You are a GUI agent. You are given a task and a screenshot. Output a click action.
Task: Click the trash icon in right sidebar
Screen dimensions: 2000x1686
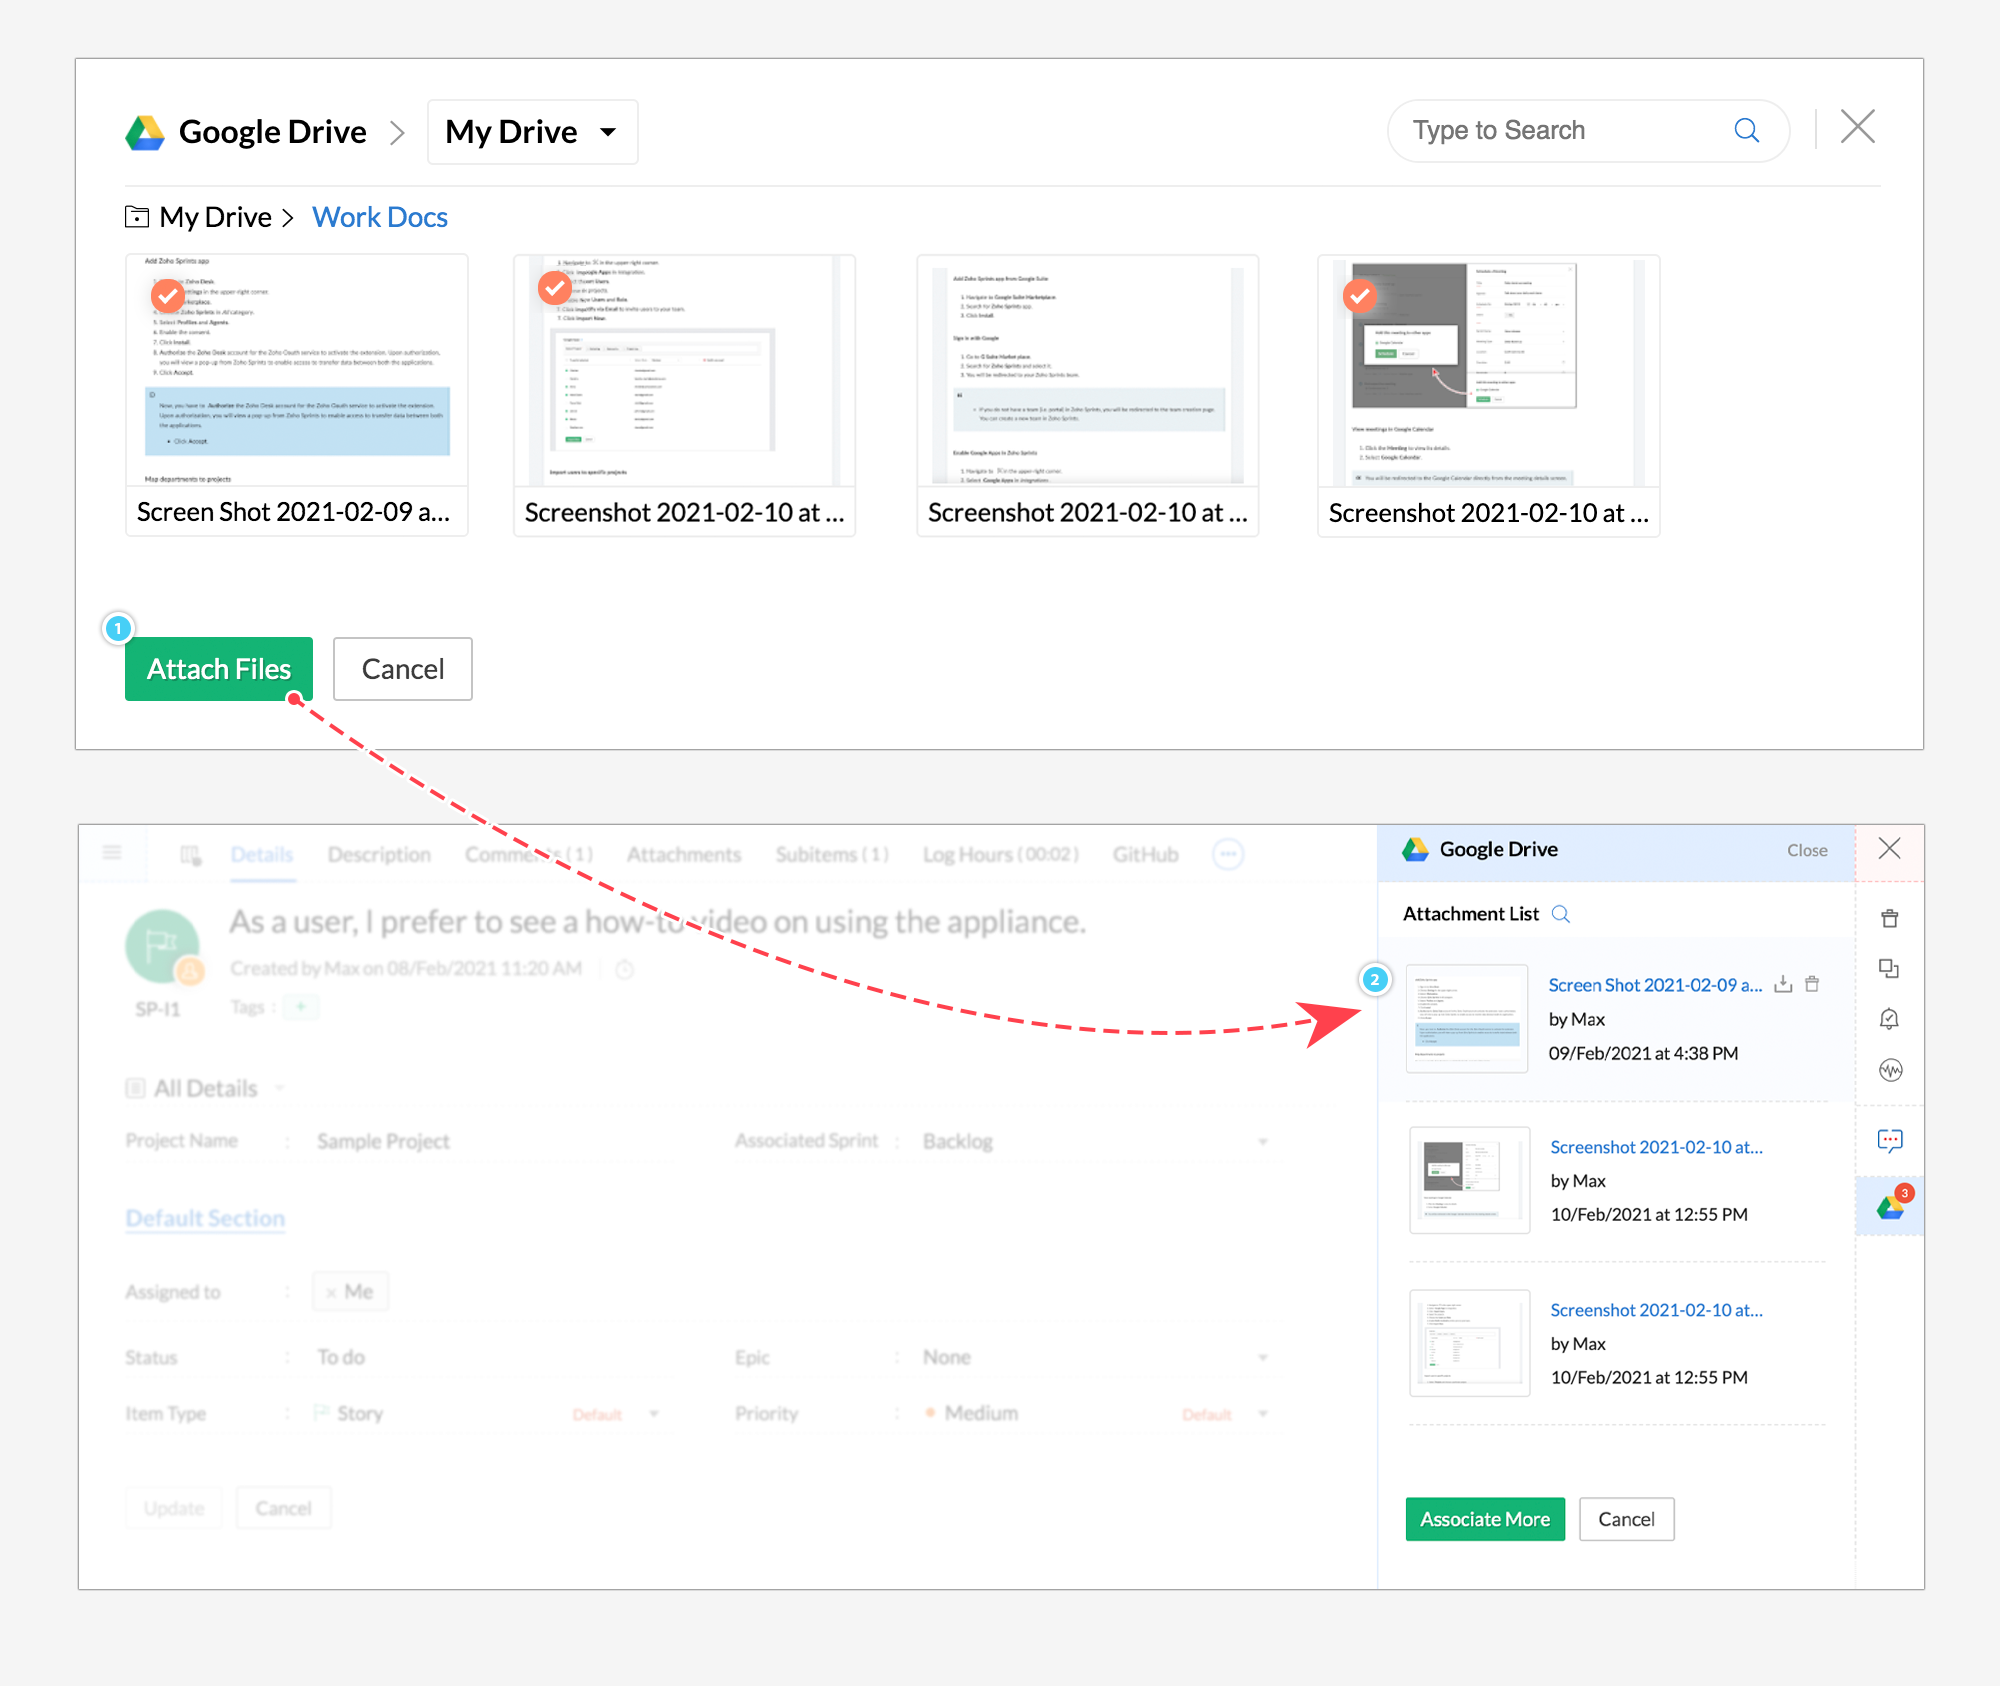(1889, 918)
